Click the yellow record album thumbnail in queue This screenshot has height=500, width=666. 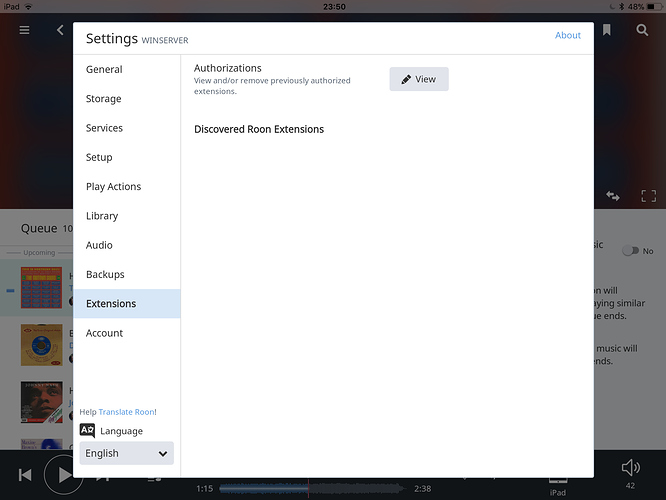coord(42,345)
